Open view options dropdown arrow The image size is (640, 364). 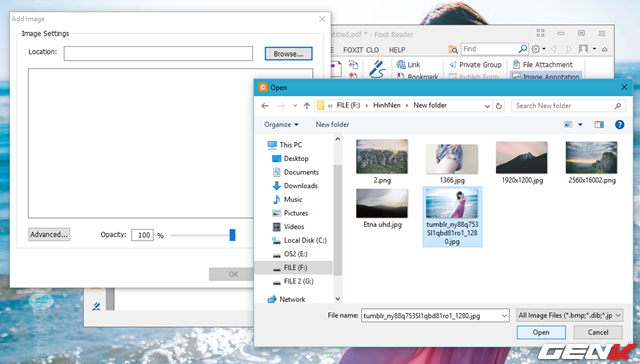580,124
